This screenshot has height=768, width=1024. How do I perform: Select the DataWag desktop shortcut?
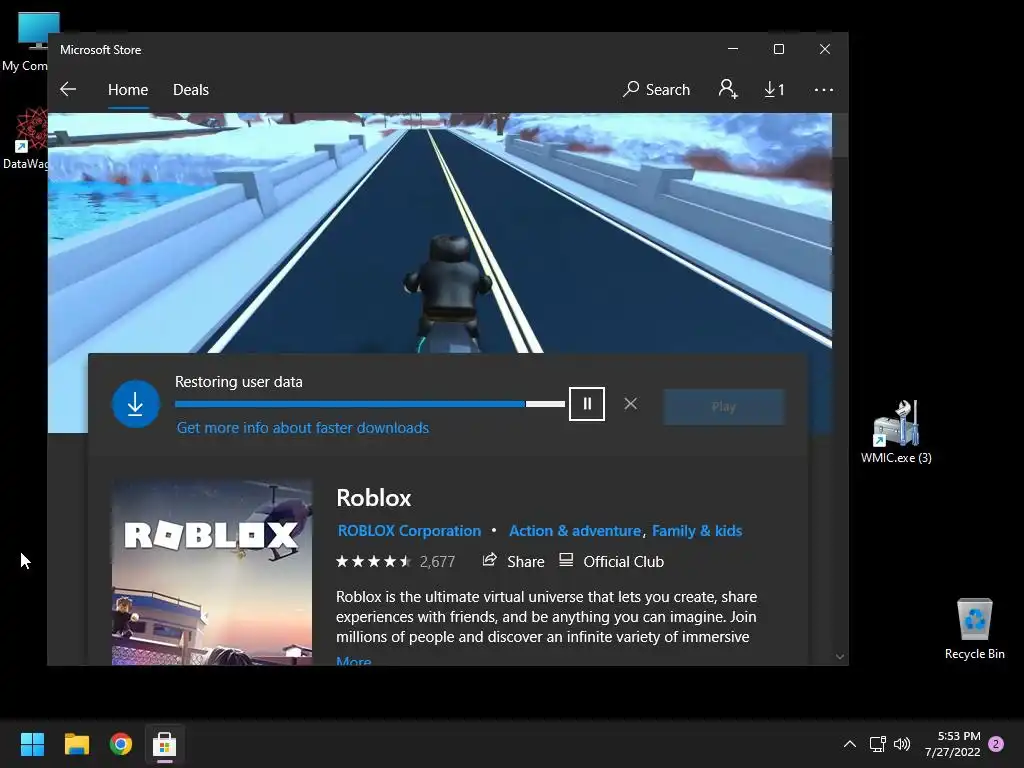tap(26, 139)
